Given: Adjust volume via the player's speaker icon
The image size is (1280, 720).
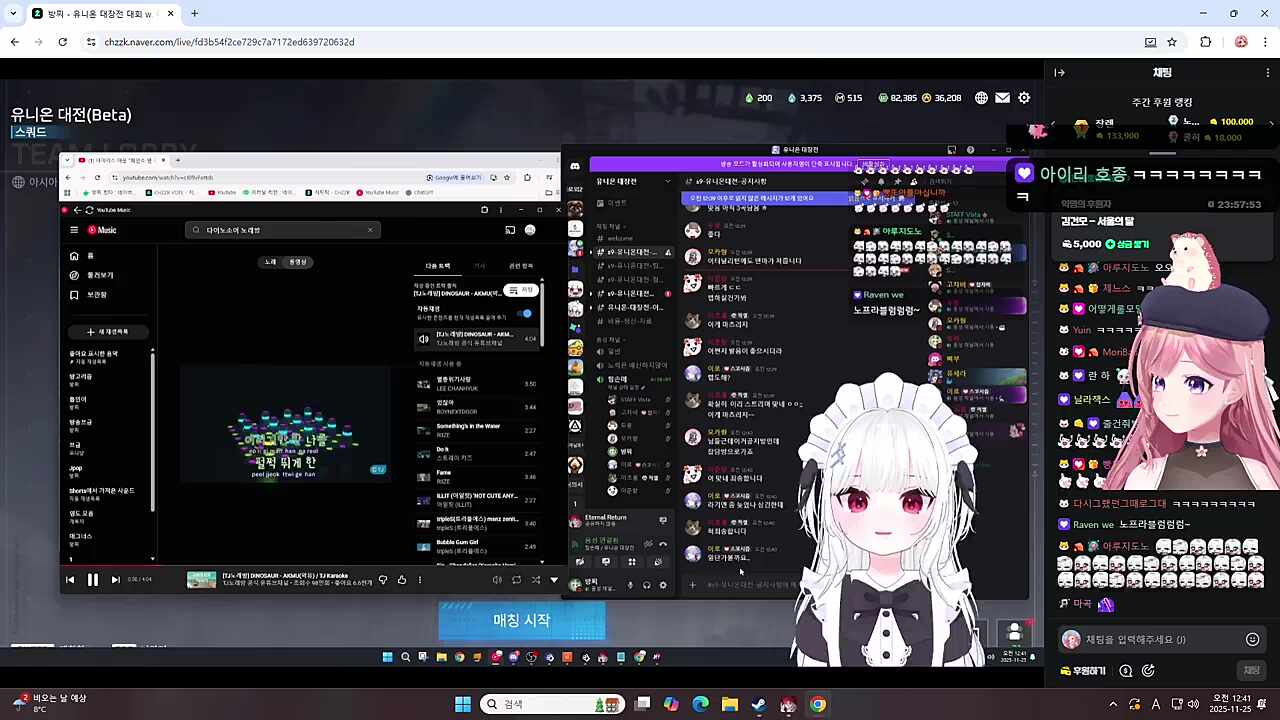Looking at the screenshot, I should [x=497, y=580].
